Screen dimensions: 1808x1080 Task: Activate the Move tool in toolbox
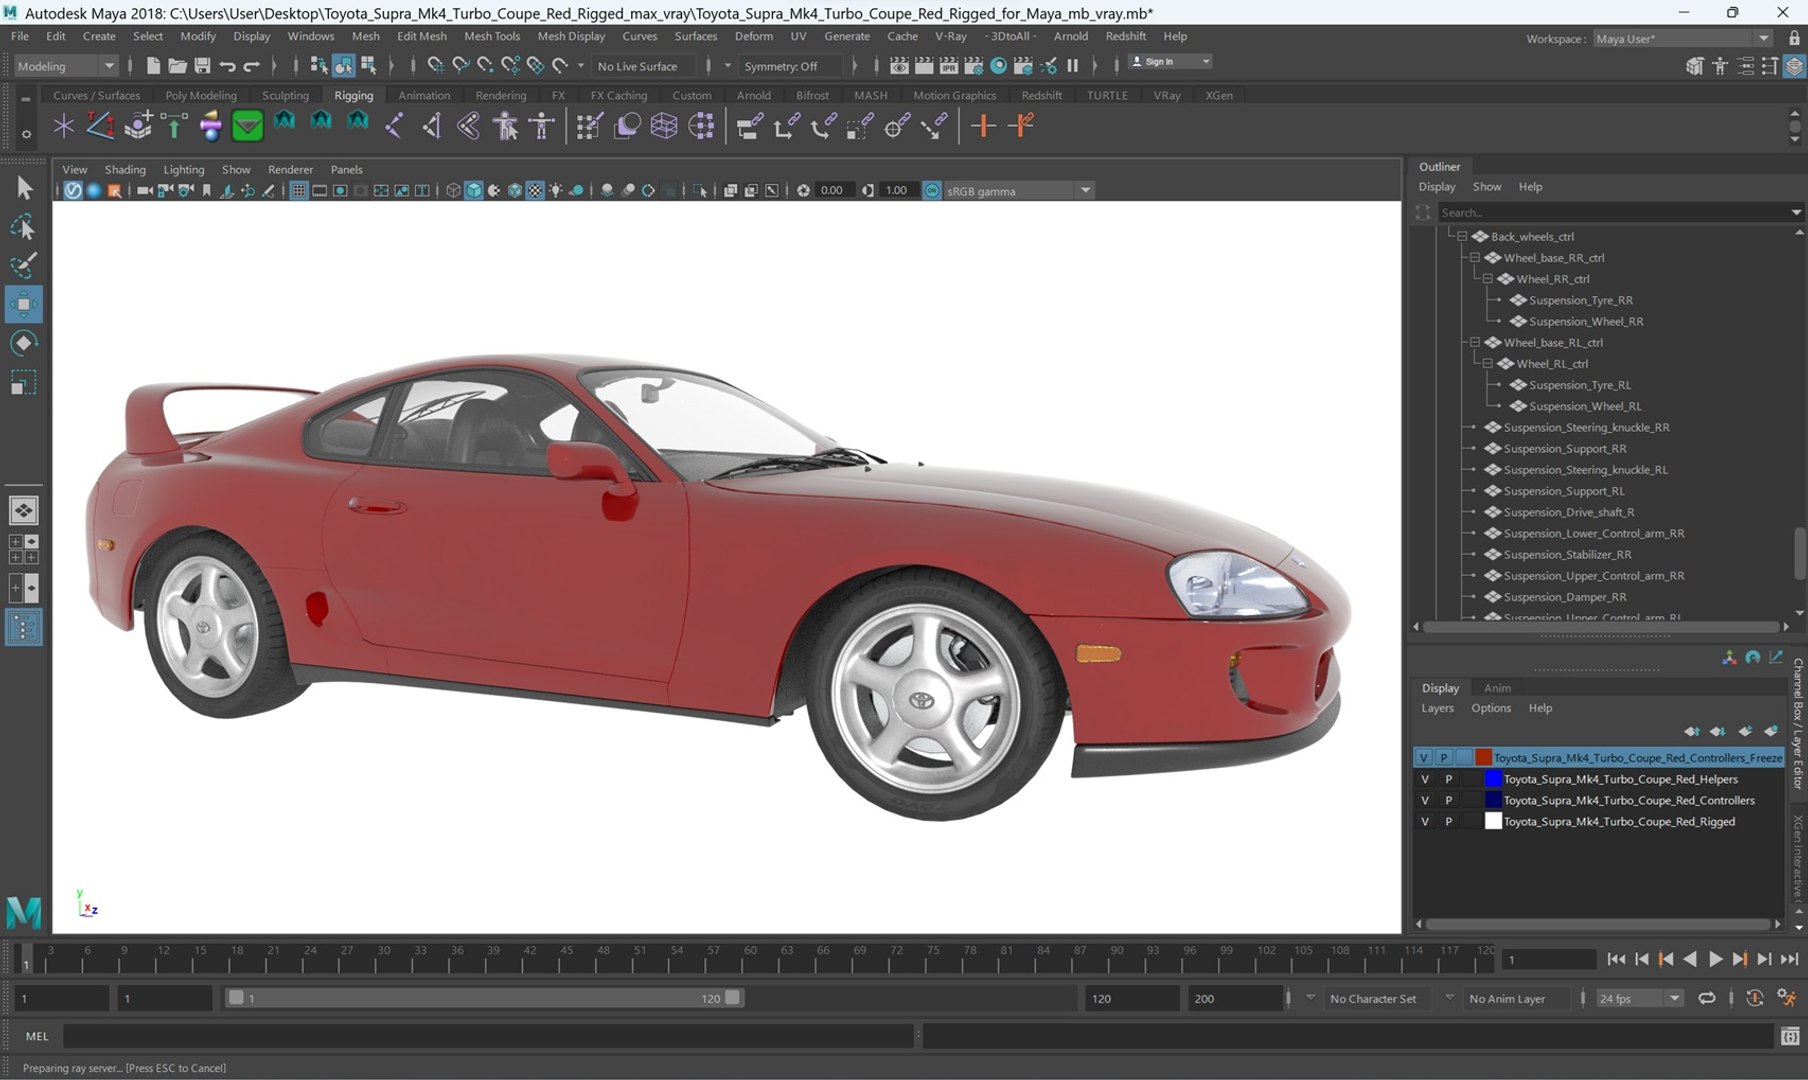tap(24, 304)
